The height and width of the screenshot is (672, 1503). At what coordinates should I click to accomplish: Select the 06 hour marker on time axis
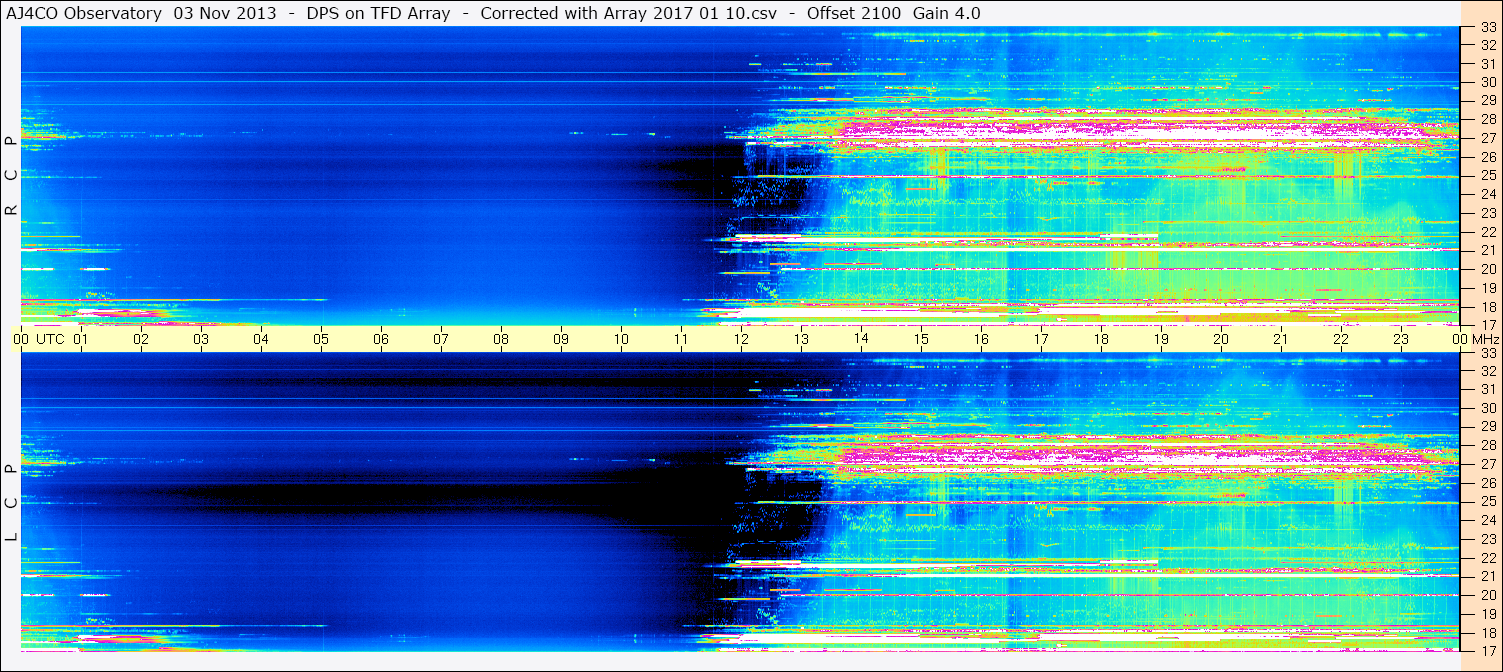click(x=381, y=339)
